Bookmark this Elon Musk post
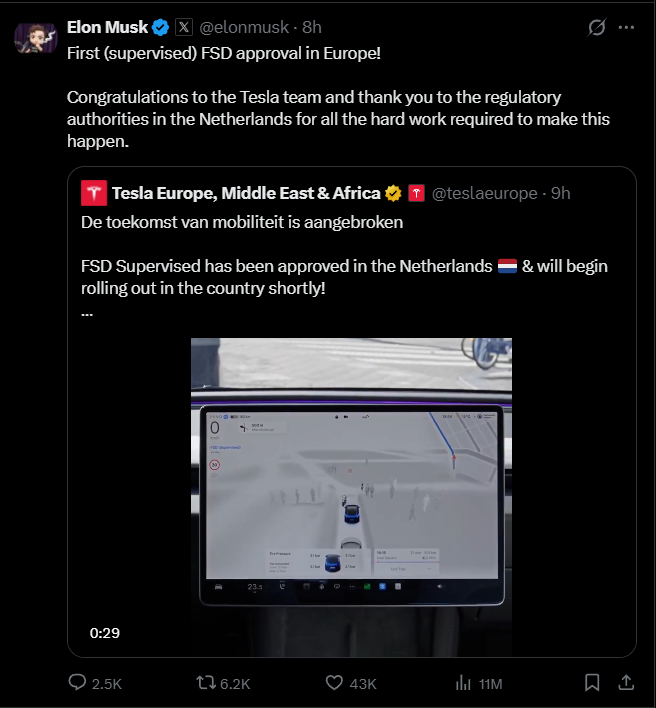 pos(592,683)
